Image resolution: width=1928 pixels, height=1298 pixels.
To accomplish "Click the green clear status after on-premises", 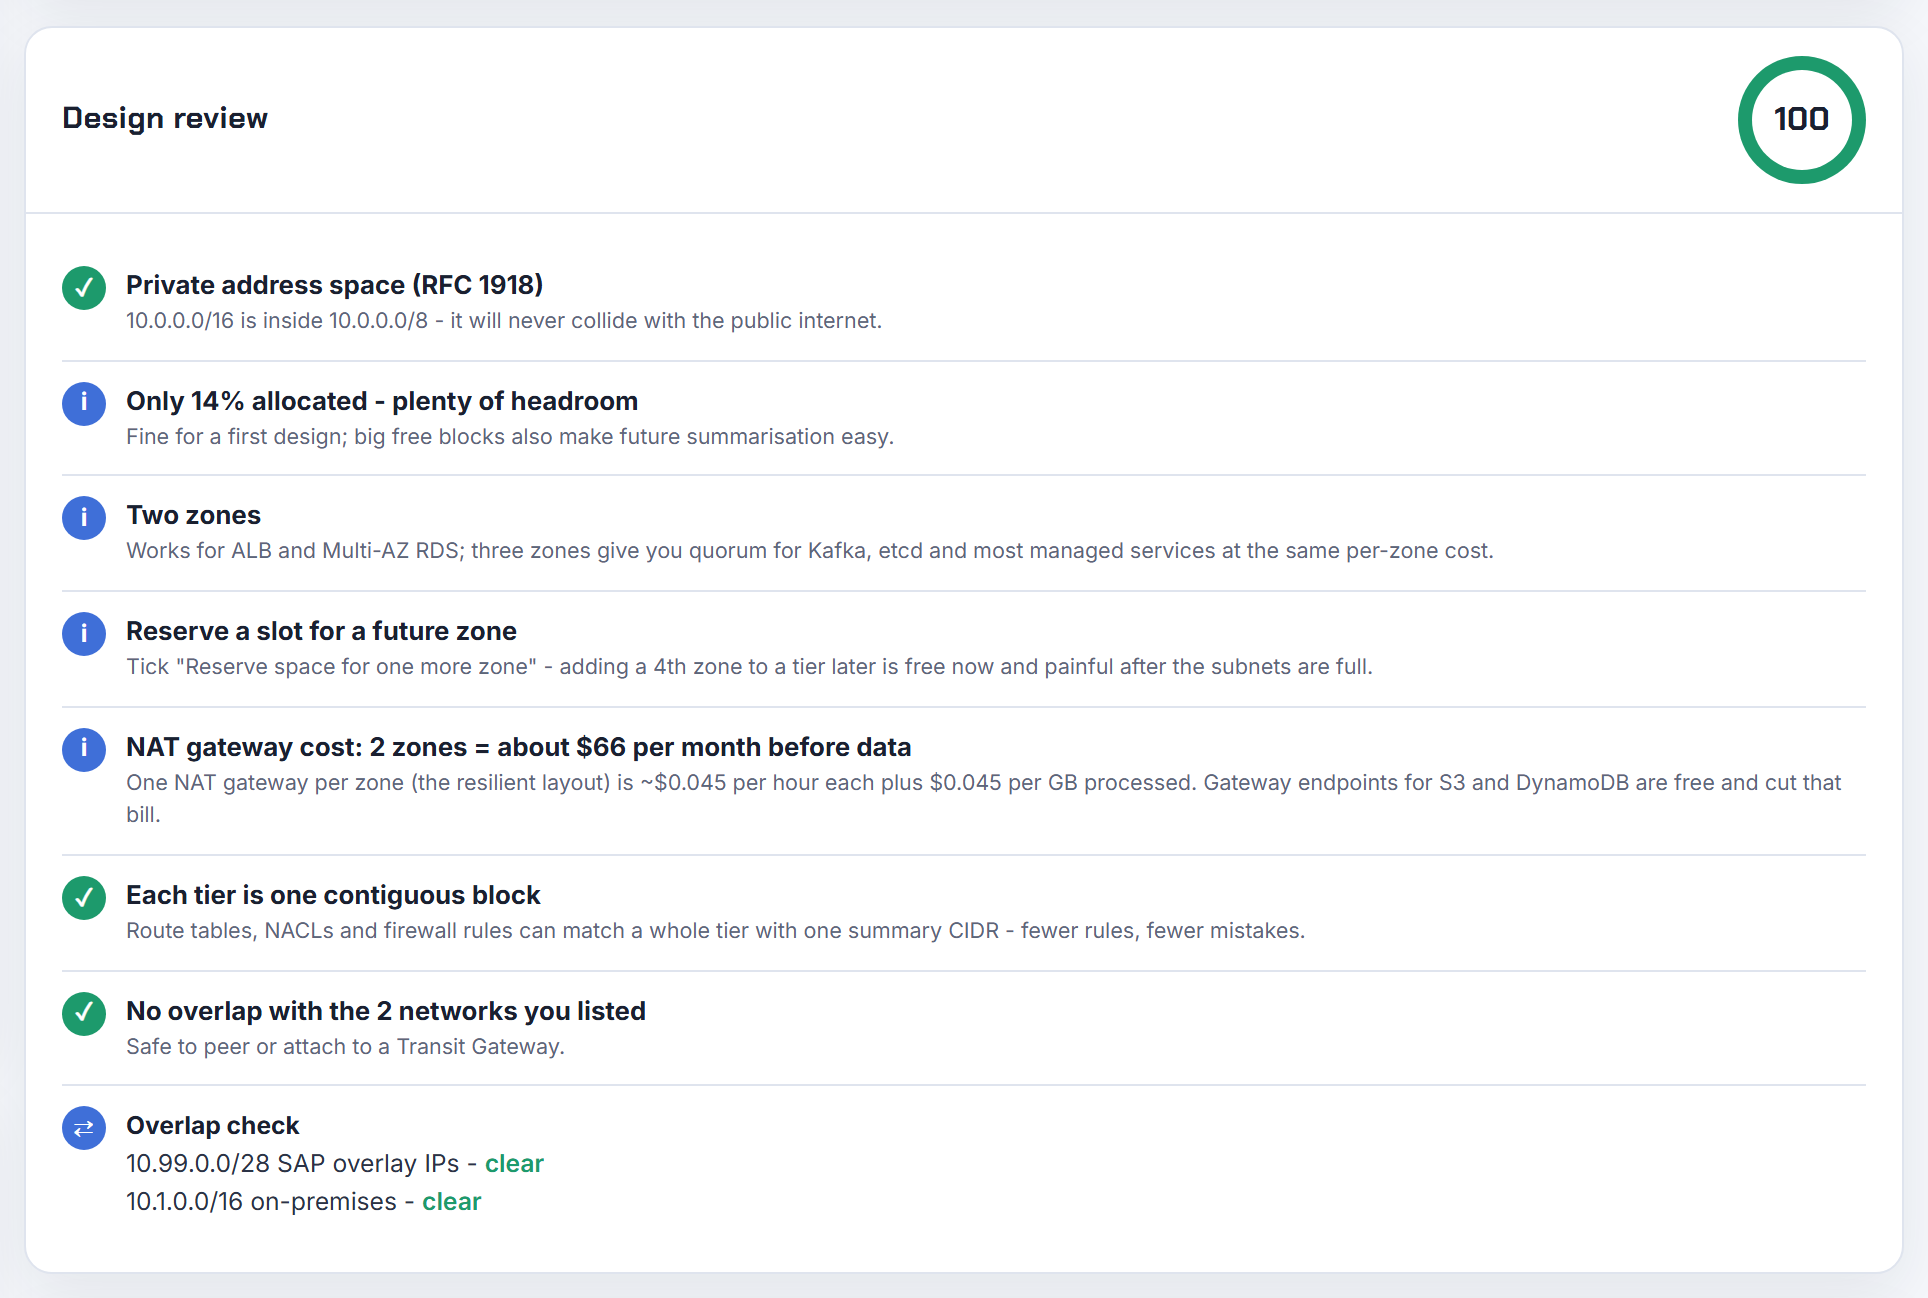I will pyautogui.click(x=452, y=1202).
